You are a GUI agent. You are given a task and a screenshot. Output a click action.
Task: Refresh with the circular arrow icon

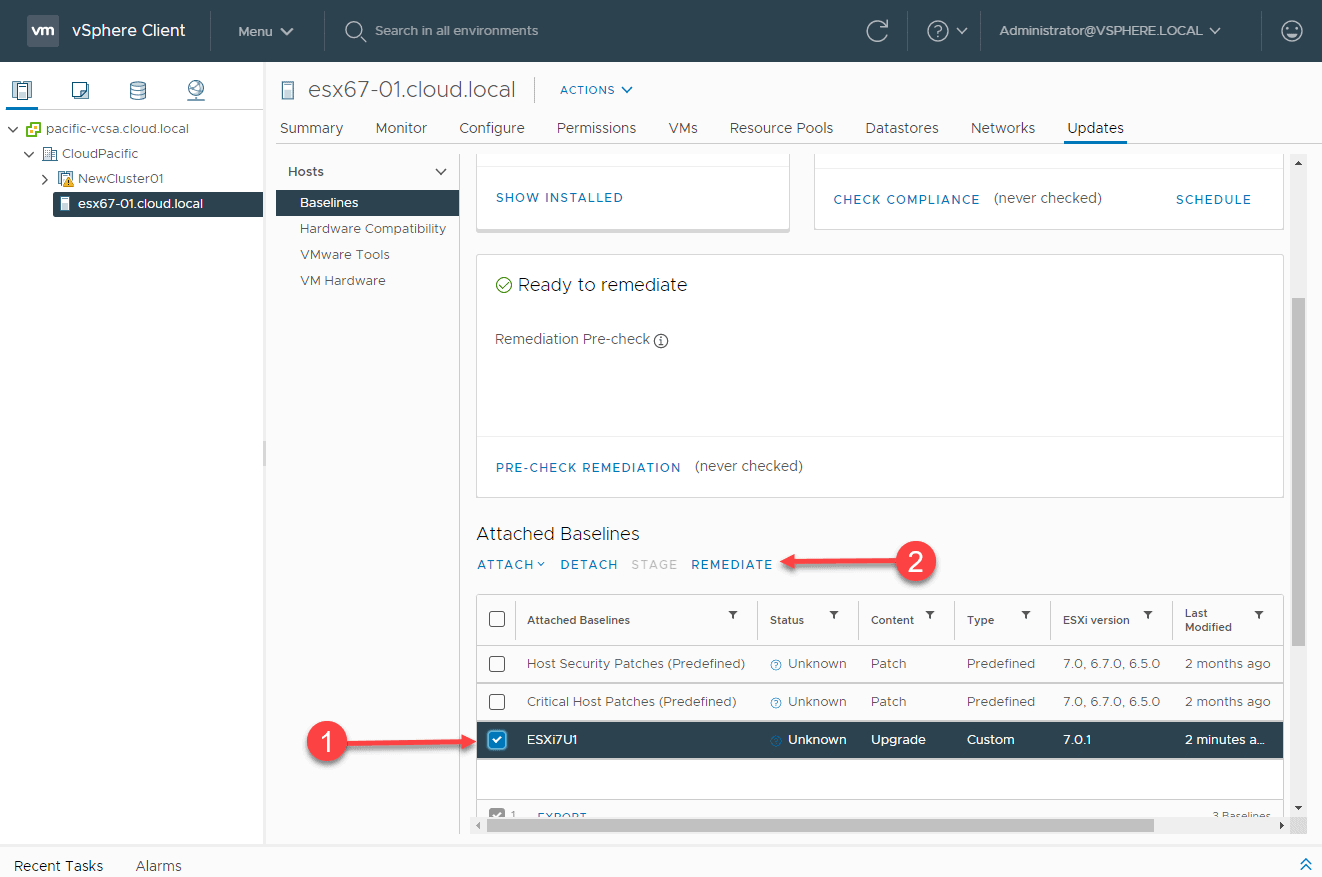point(877,31)
